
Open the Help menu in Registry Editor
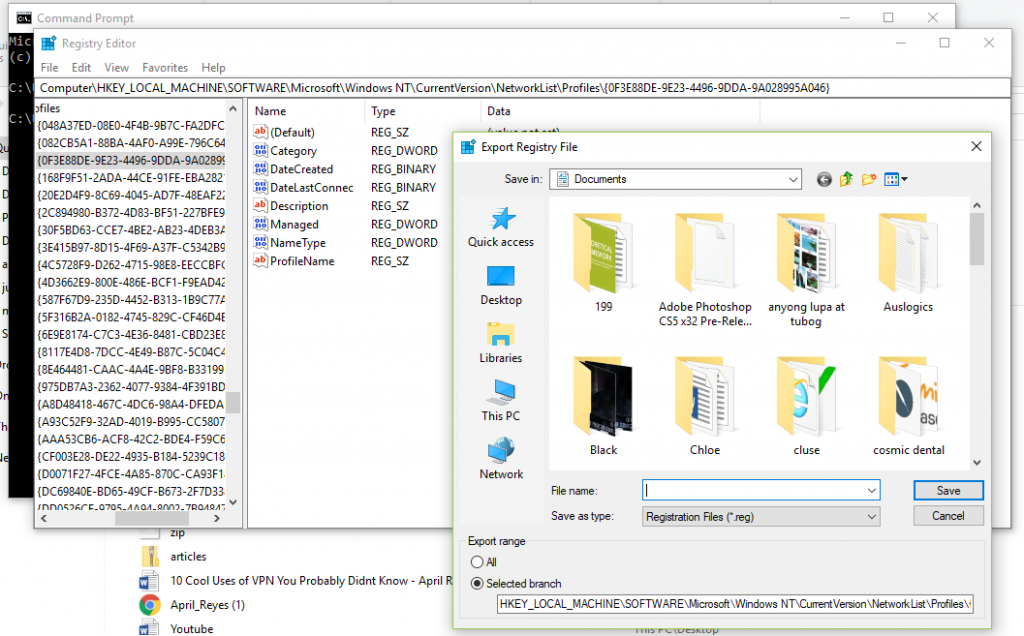213,67
